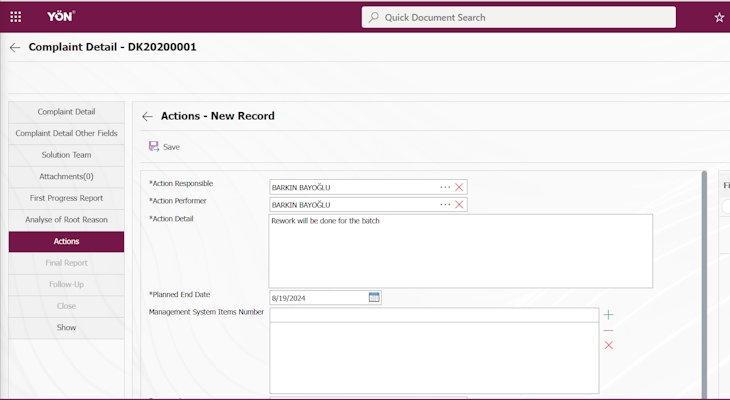Open the Attachments(0) tab

pos(67,176)
